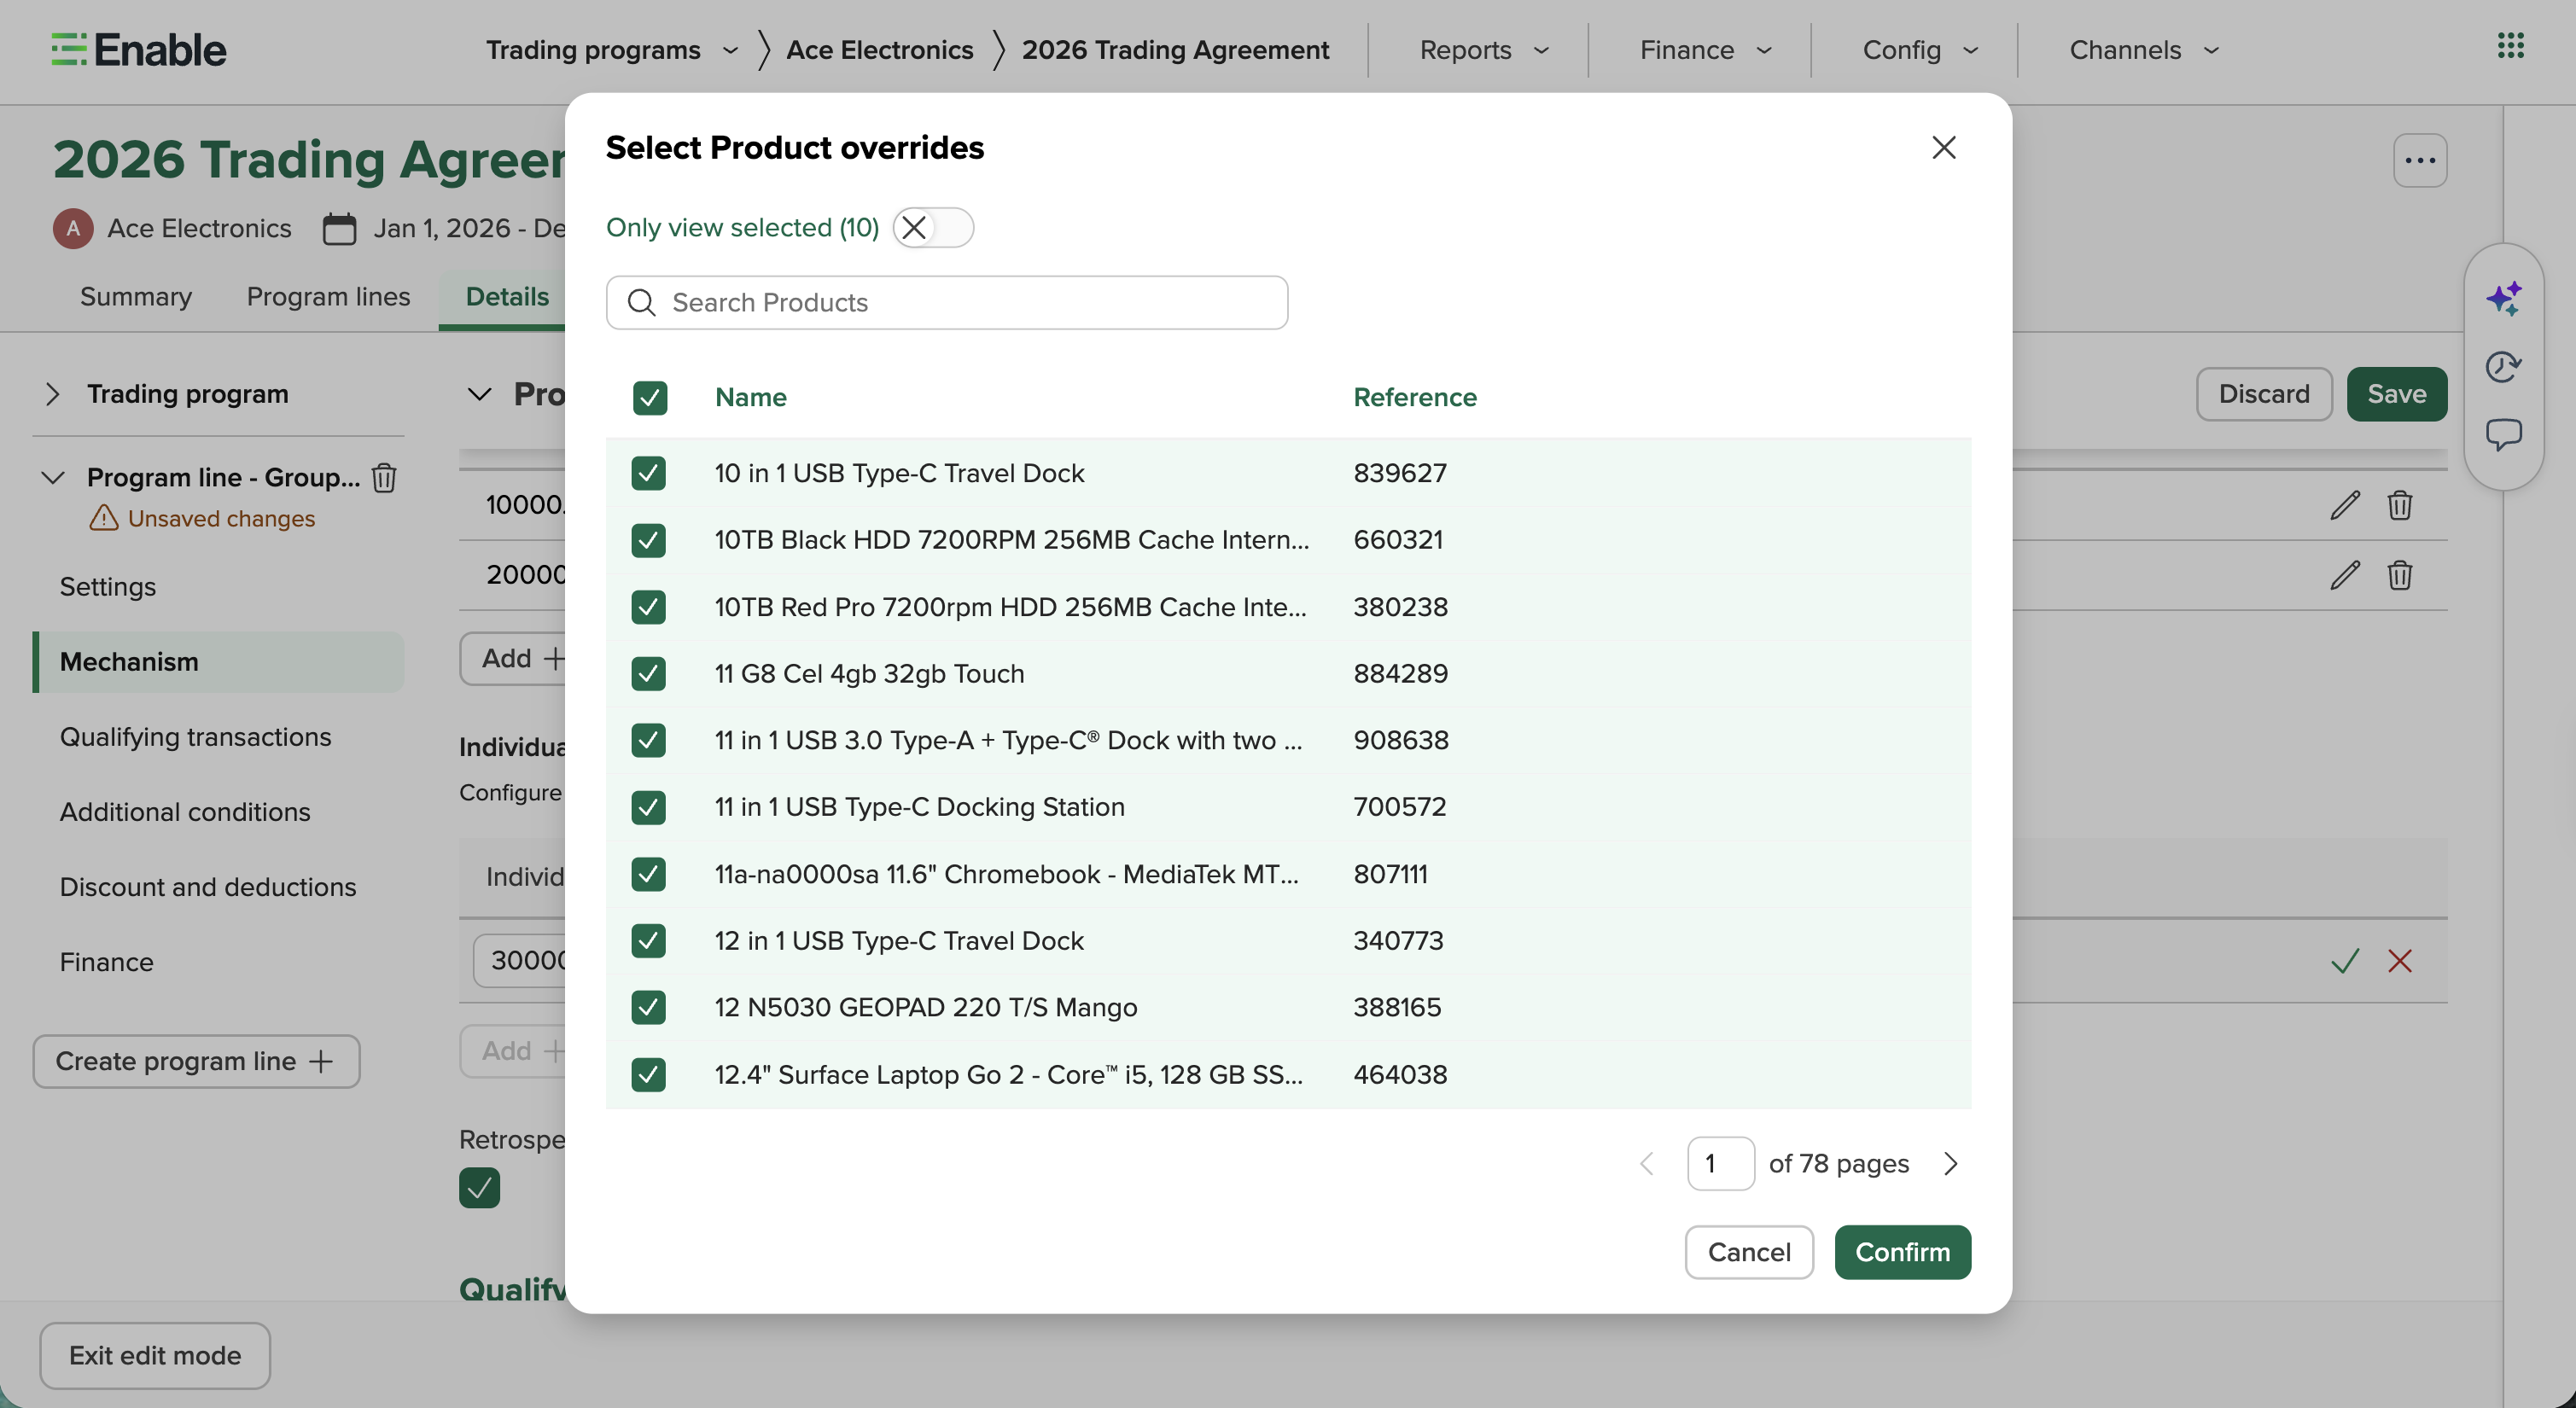
Task: Toggle Only view selected switch
Action: point(933,228)
